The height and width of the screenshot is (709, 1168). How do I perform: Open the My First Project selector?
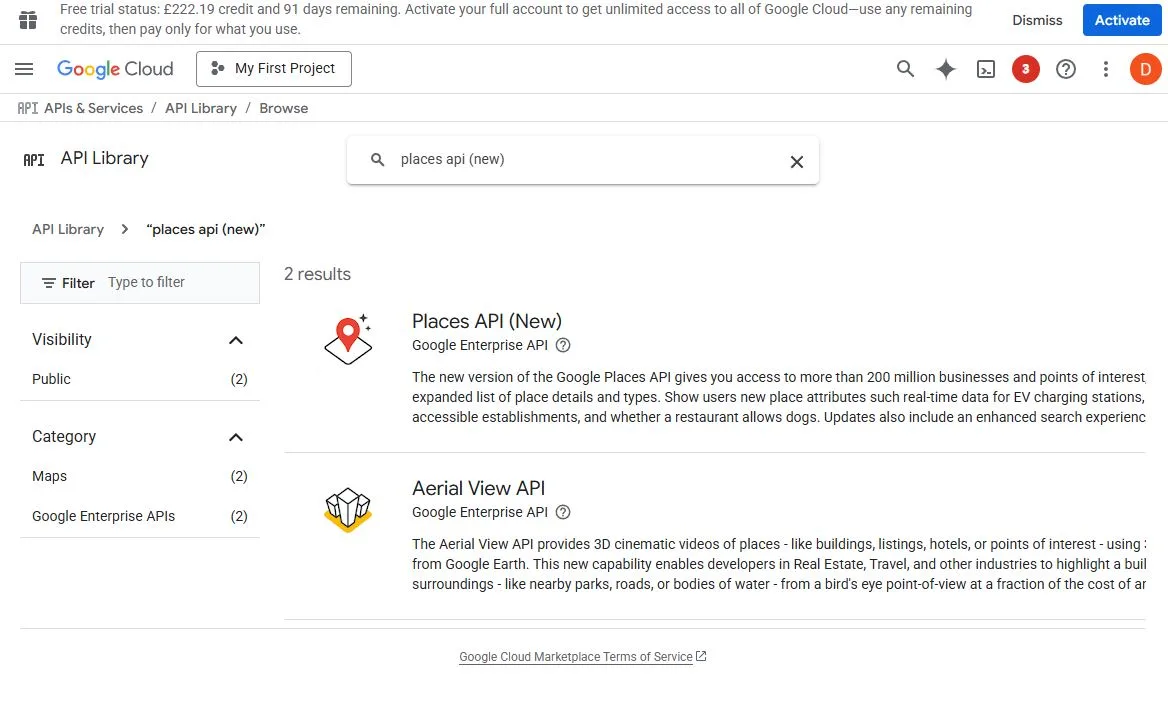click(274, 69)
